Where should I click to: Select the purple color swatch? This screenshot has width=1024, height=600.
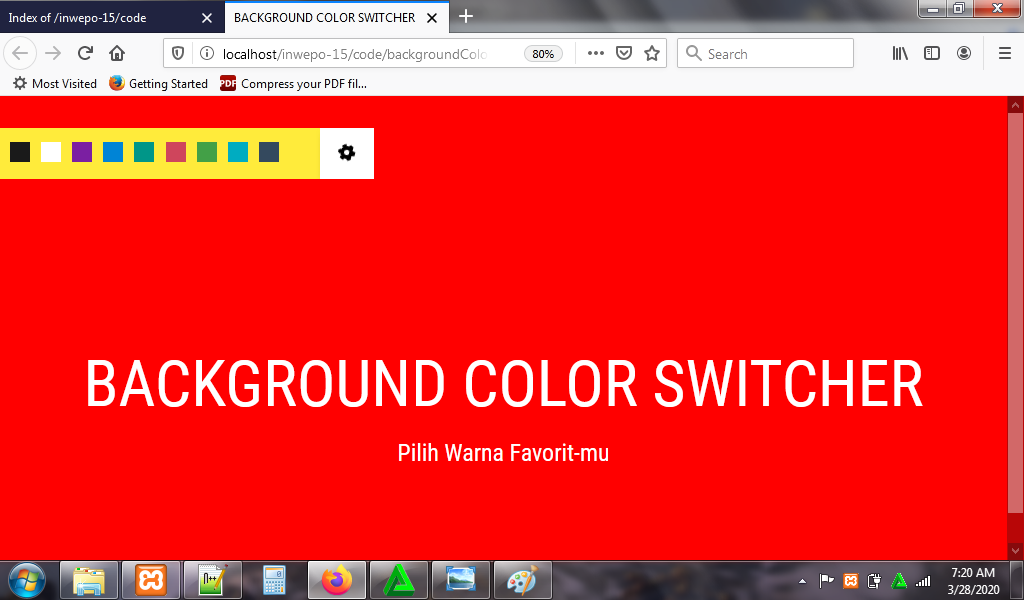(x=82, y=152)
